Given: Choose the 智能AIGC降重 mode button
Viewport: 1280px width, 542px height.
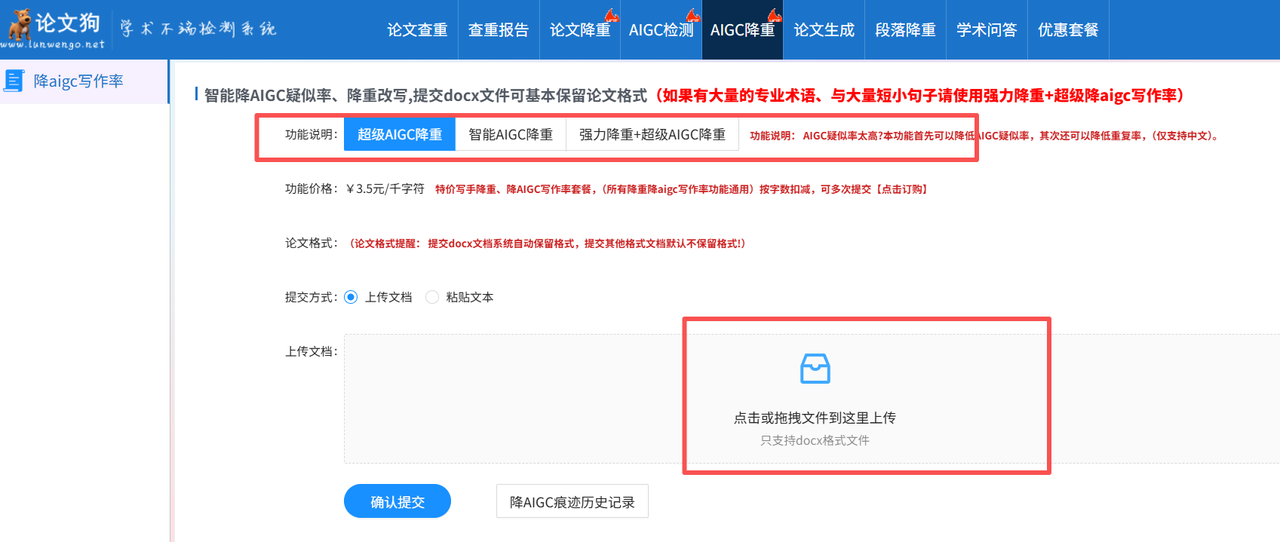Looking at the screenshot, I should tap(511, 134).
